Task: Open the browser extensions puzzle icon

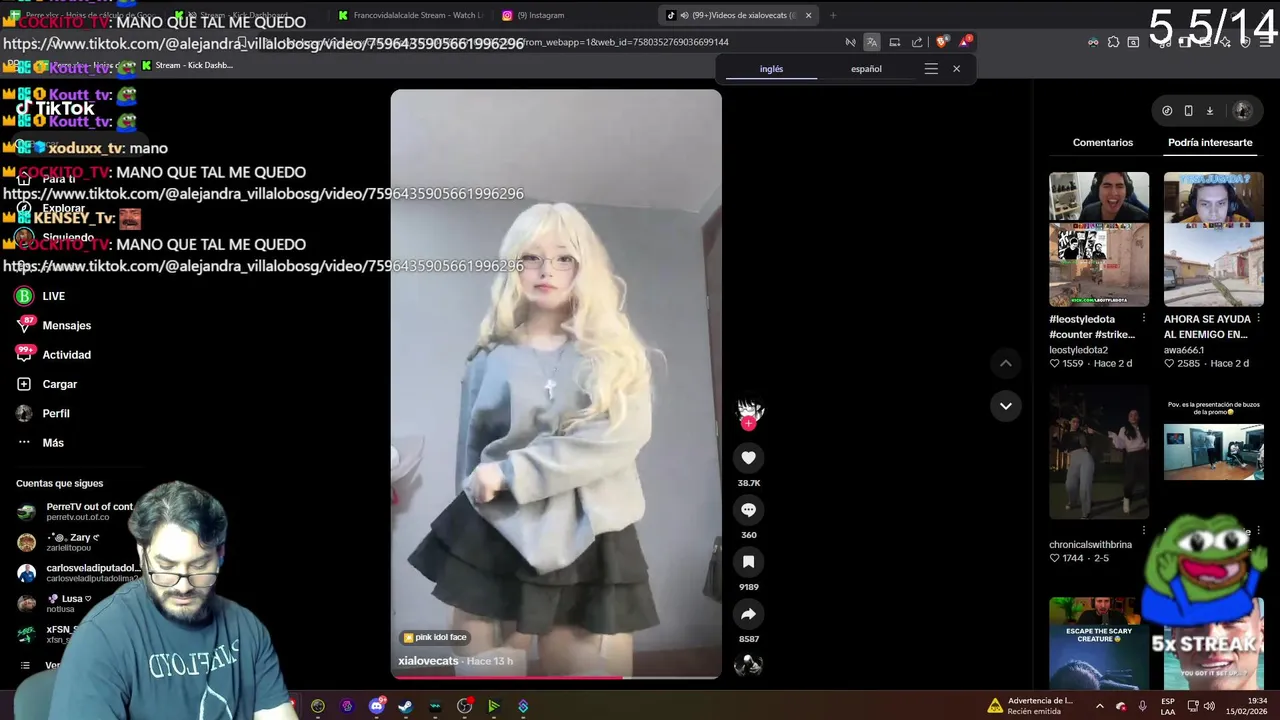Action: click(x=1113, y=42)
